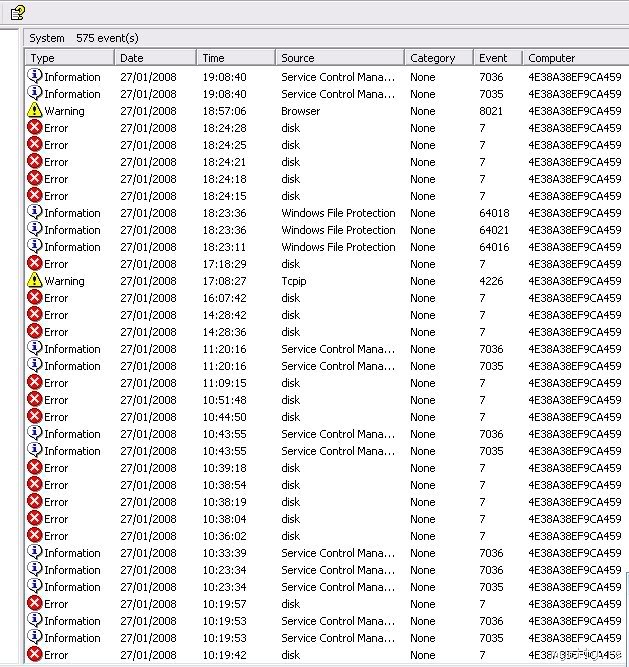Click the Source cell reading 'Tcpip'
This screenshot has width=629, height=667.
[x=293, y=281]
